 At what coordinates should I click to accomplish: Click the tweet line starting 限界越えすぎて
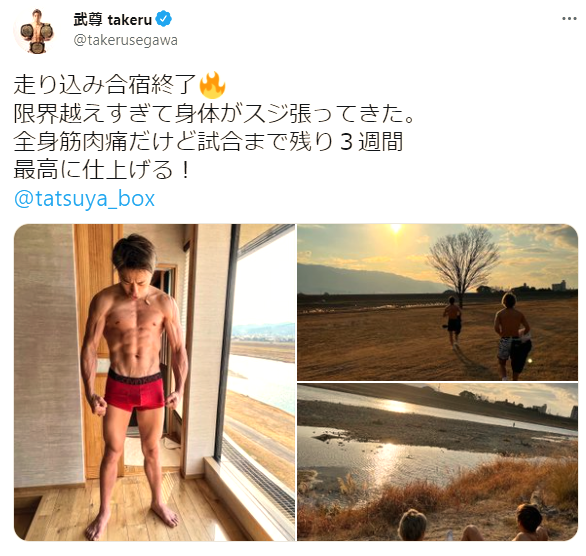pos(215,113)
